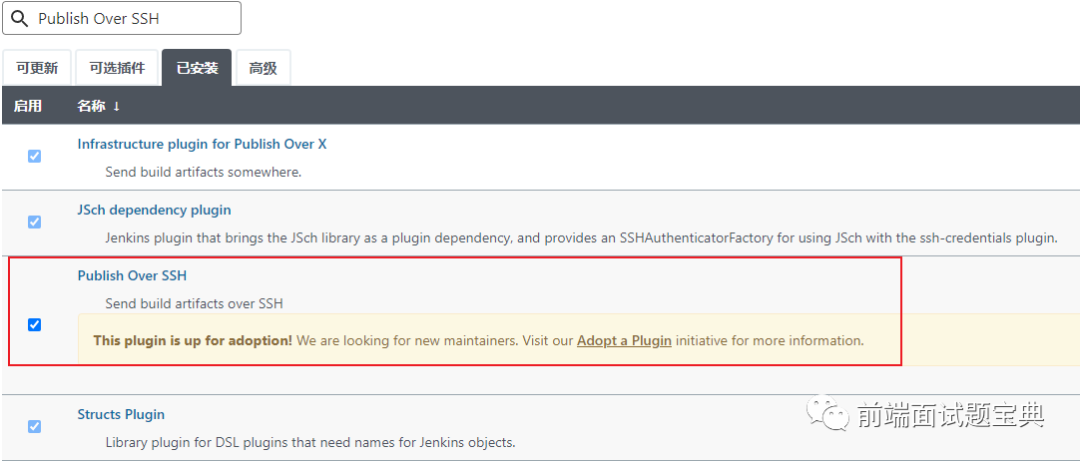The image size is (1080, 463).
Task: Toggle the JSch dependency plugin checkbox
Action: [34, 222]
